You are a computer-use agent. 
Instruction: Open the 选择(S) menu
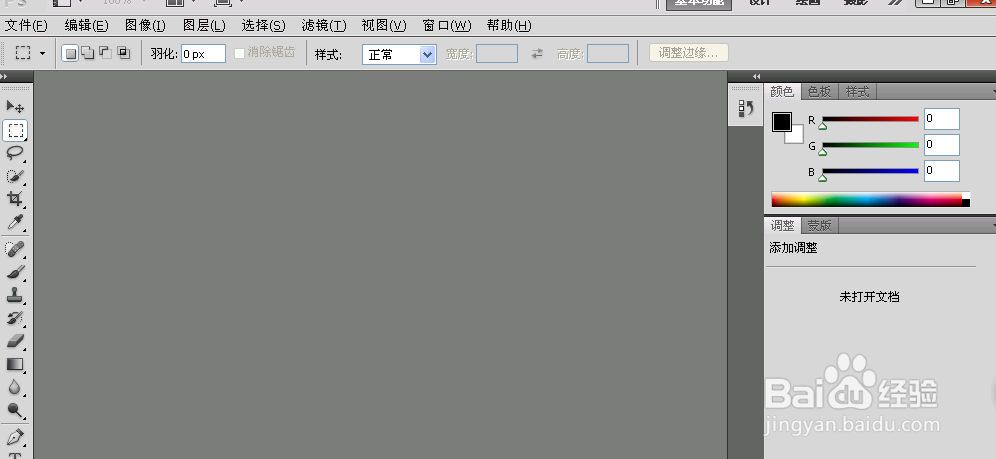tap(263, 26)
